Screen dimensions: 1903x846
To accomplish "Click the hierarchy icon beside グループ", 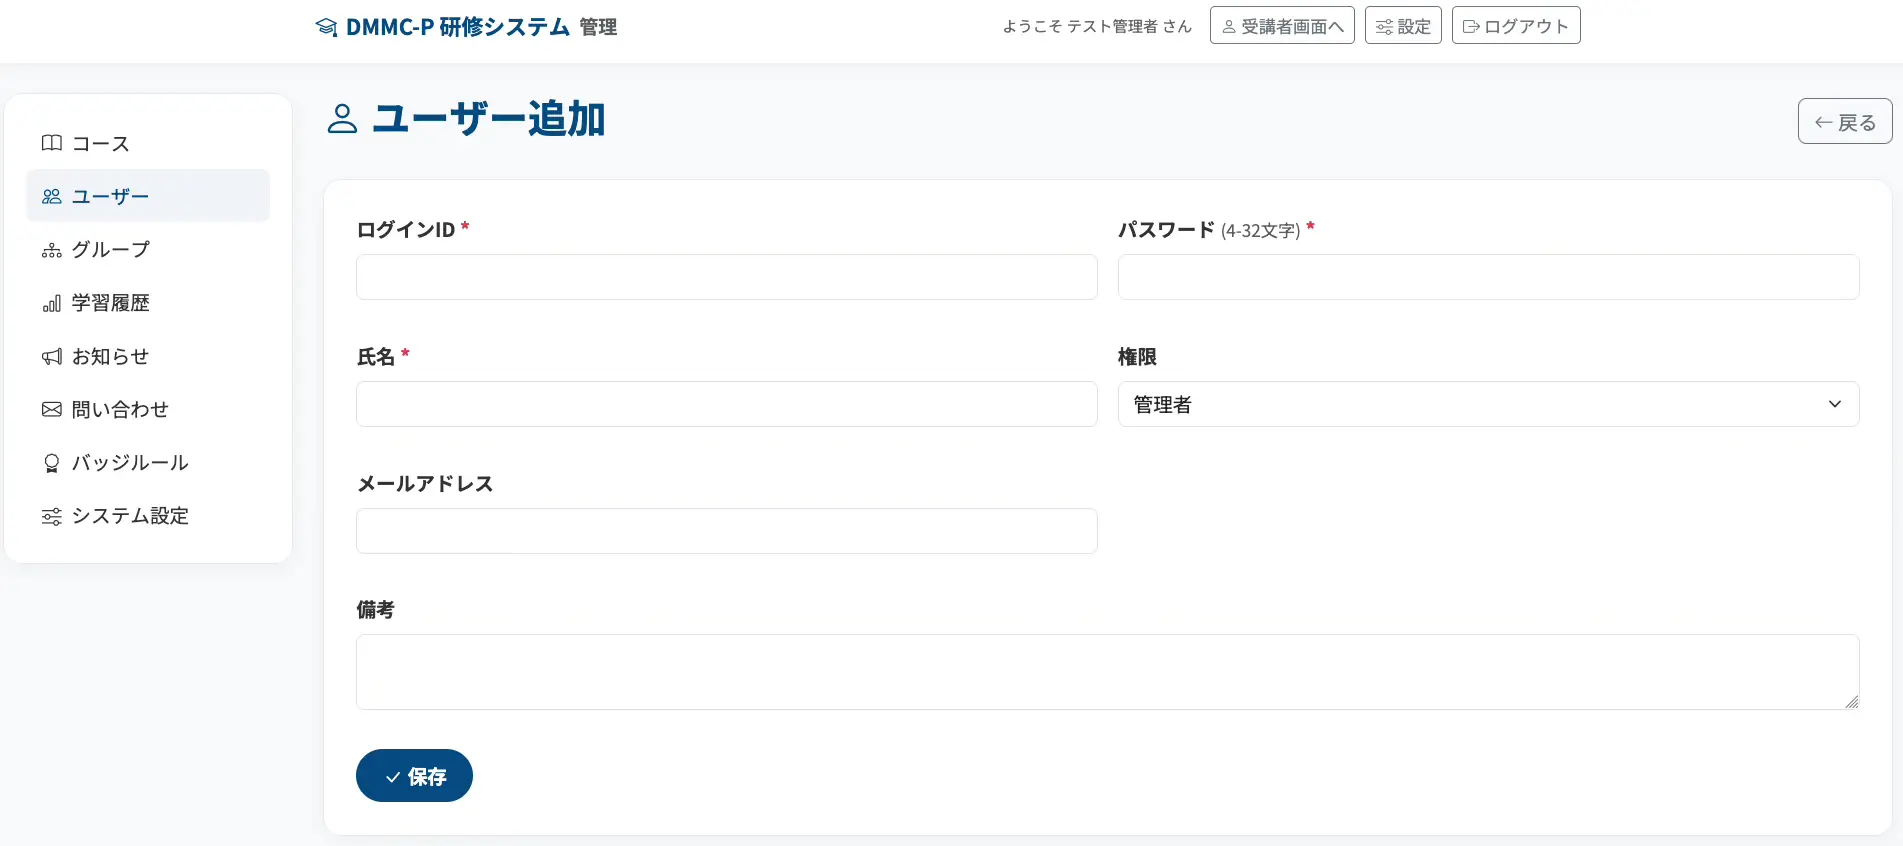I will (x=51, y=250).
